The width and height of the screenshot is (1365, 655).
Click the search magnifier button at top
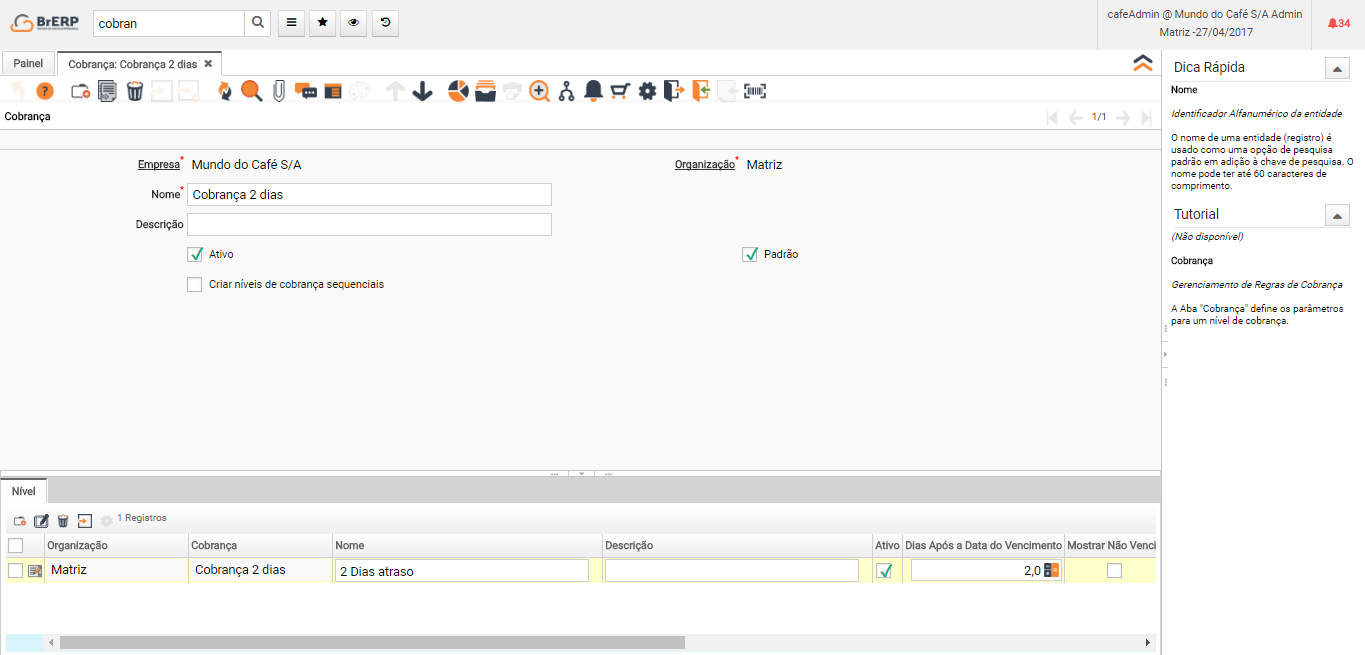coord(258,23)
